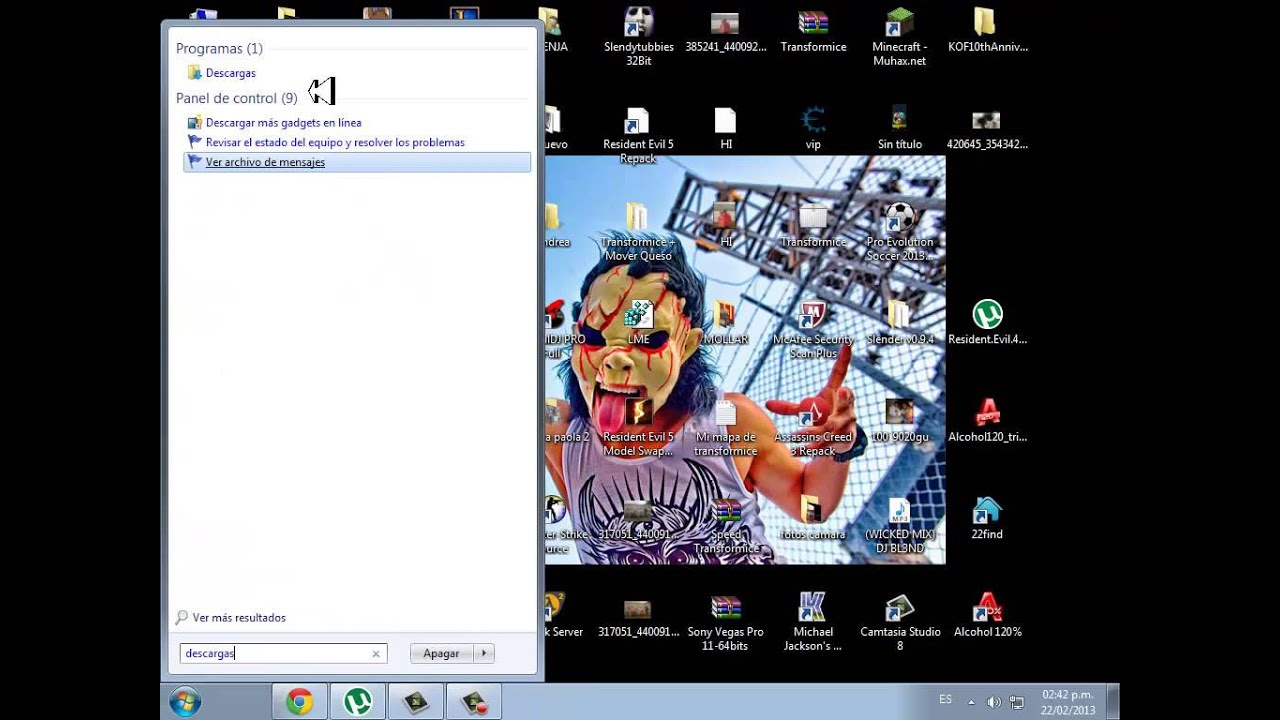Open Google Chrome from the taskbar
This screenshot has height=720, width=1280.
click(299, 702)
